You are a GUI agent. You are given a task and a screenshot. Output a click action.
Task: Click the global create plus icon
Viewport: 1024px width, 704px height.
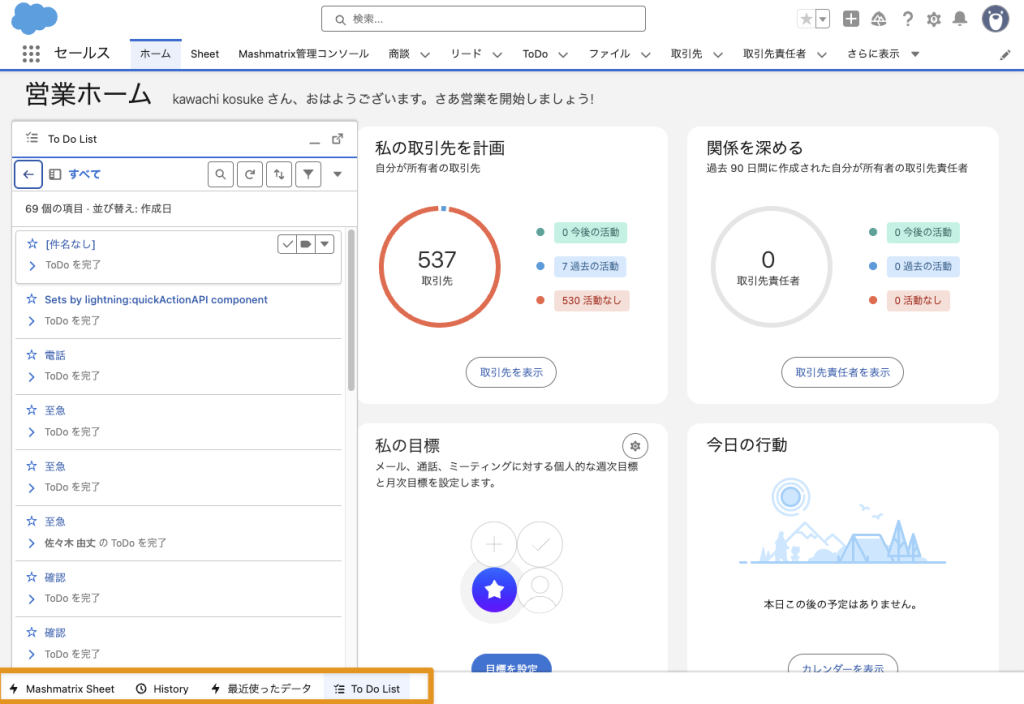click(x=851, y=19)
